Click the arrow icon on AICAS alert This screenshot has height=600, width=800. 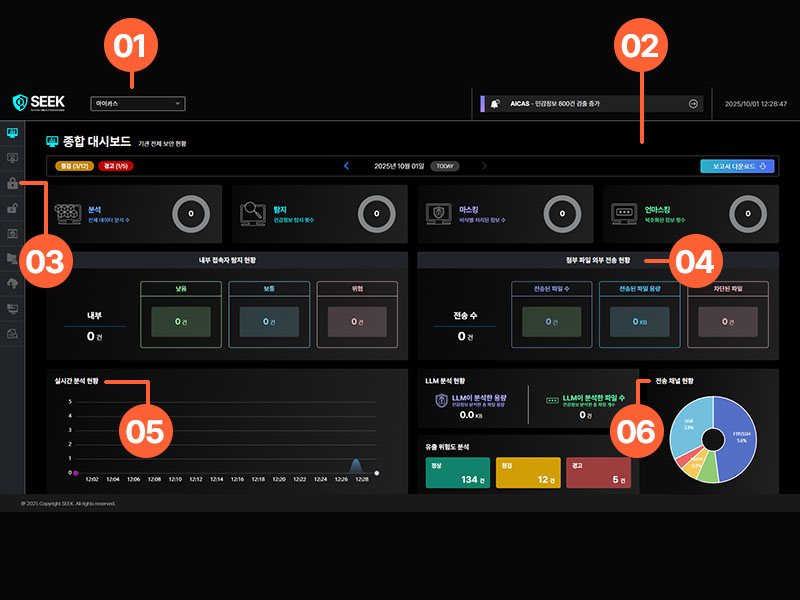tap(693, 103)
